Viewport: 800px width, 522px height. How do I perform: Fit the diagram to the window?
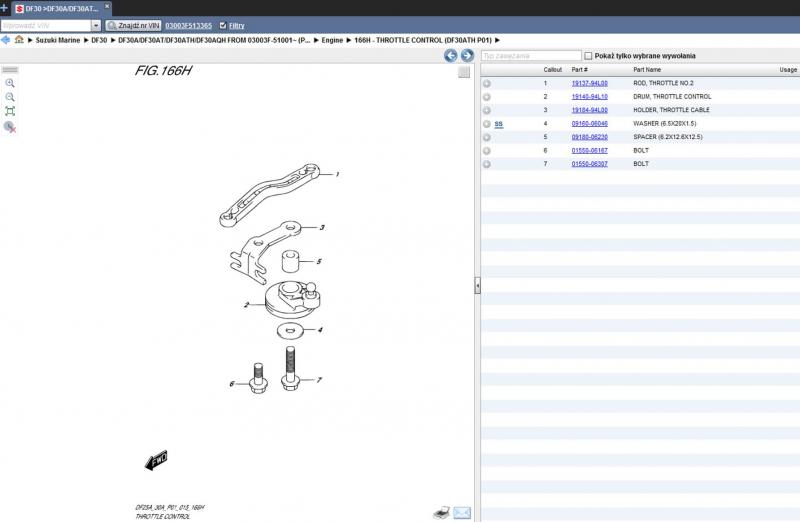click(x=10, y=111)
